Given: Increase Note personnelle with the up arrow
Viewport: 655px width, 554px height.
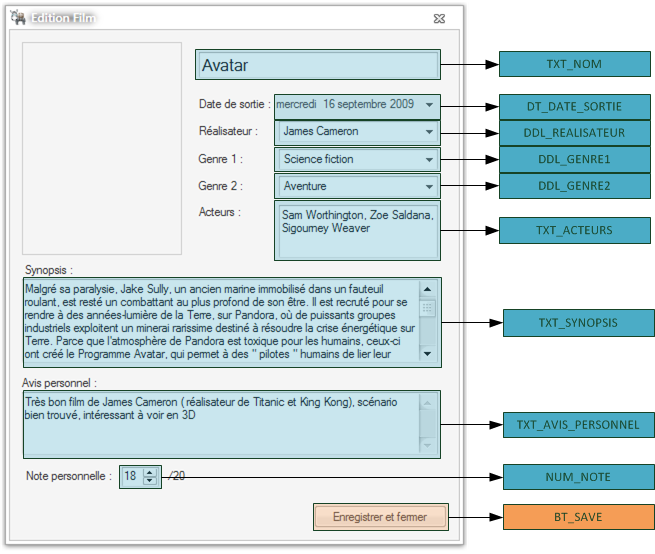Looking at the screenshot, I should point(150,472).
